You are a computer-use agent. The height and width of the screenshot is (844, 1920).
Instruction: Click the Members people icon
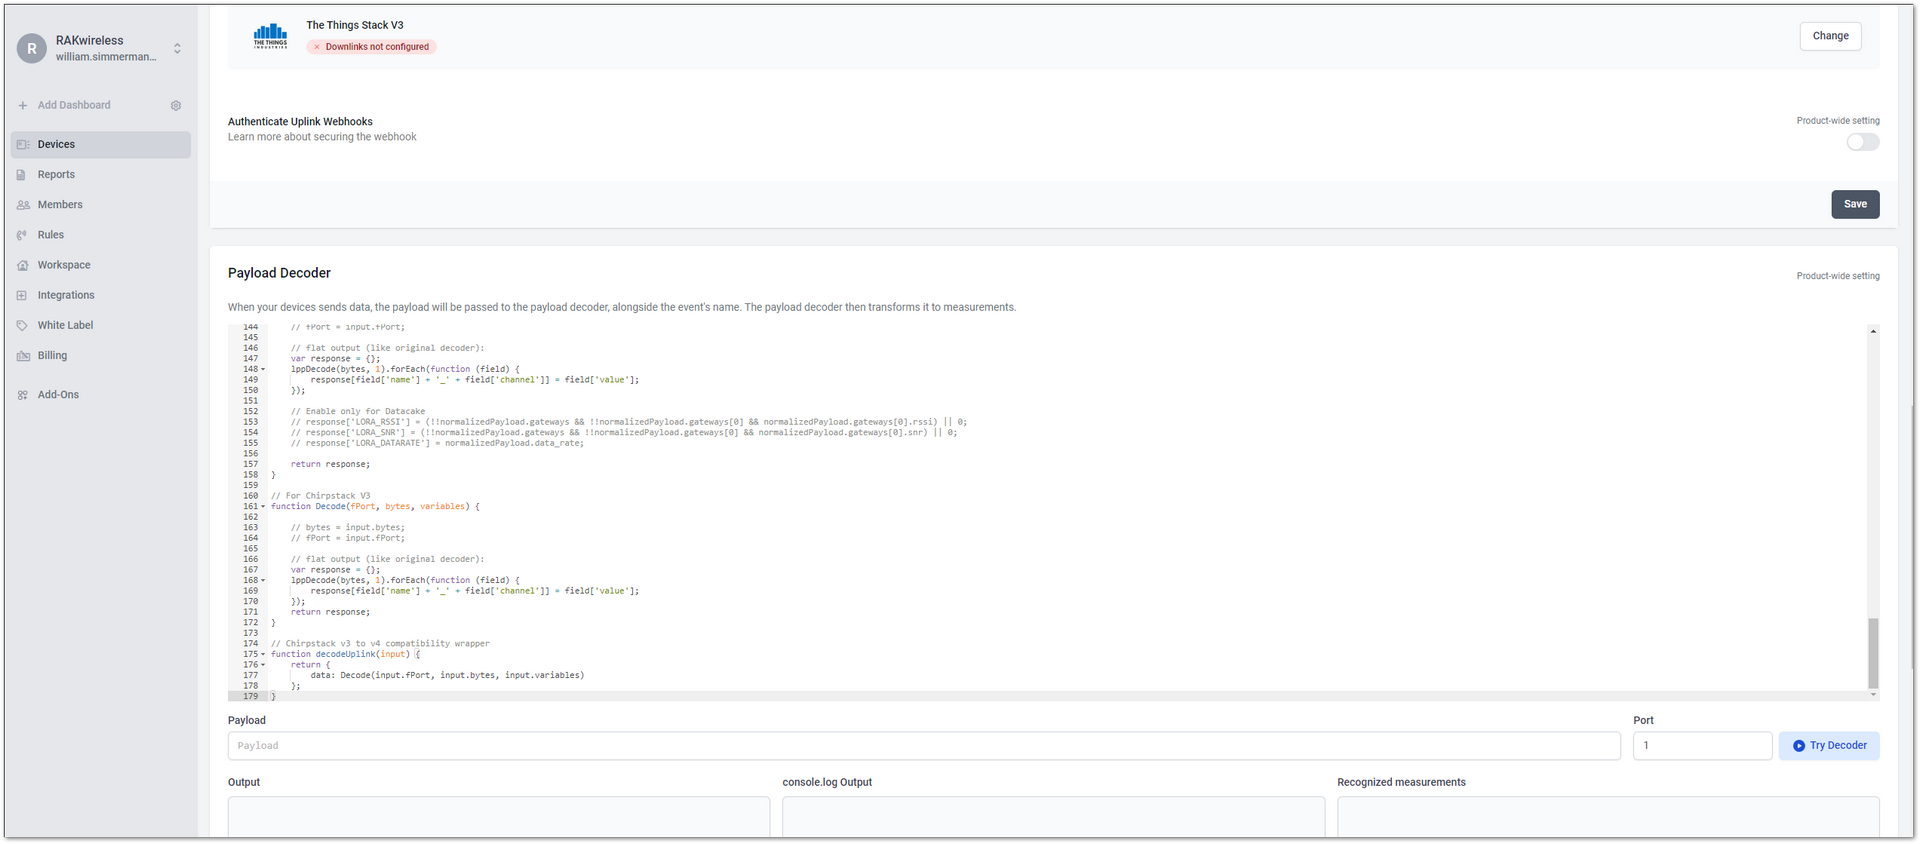pos(22,205)
